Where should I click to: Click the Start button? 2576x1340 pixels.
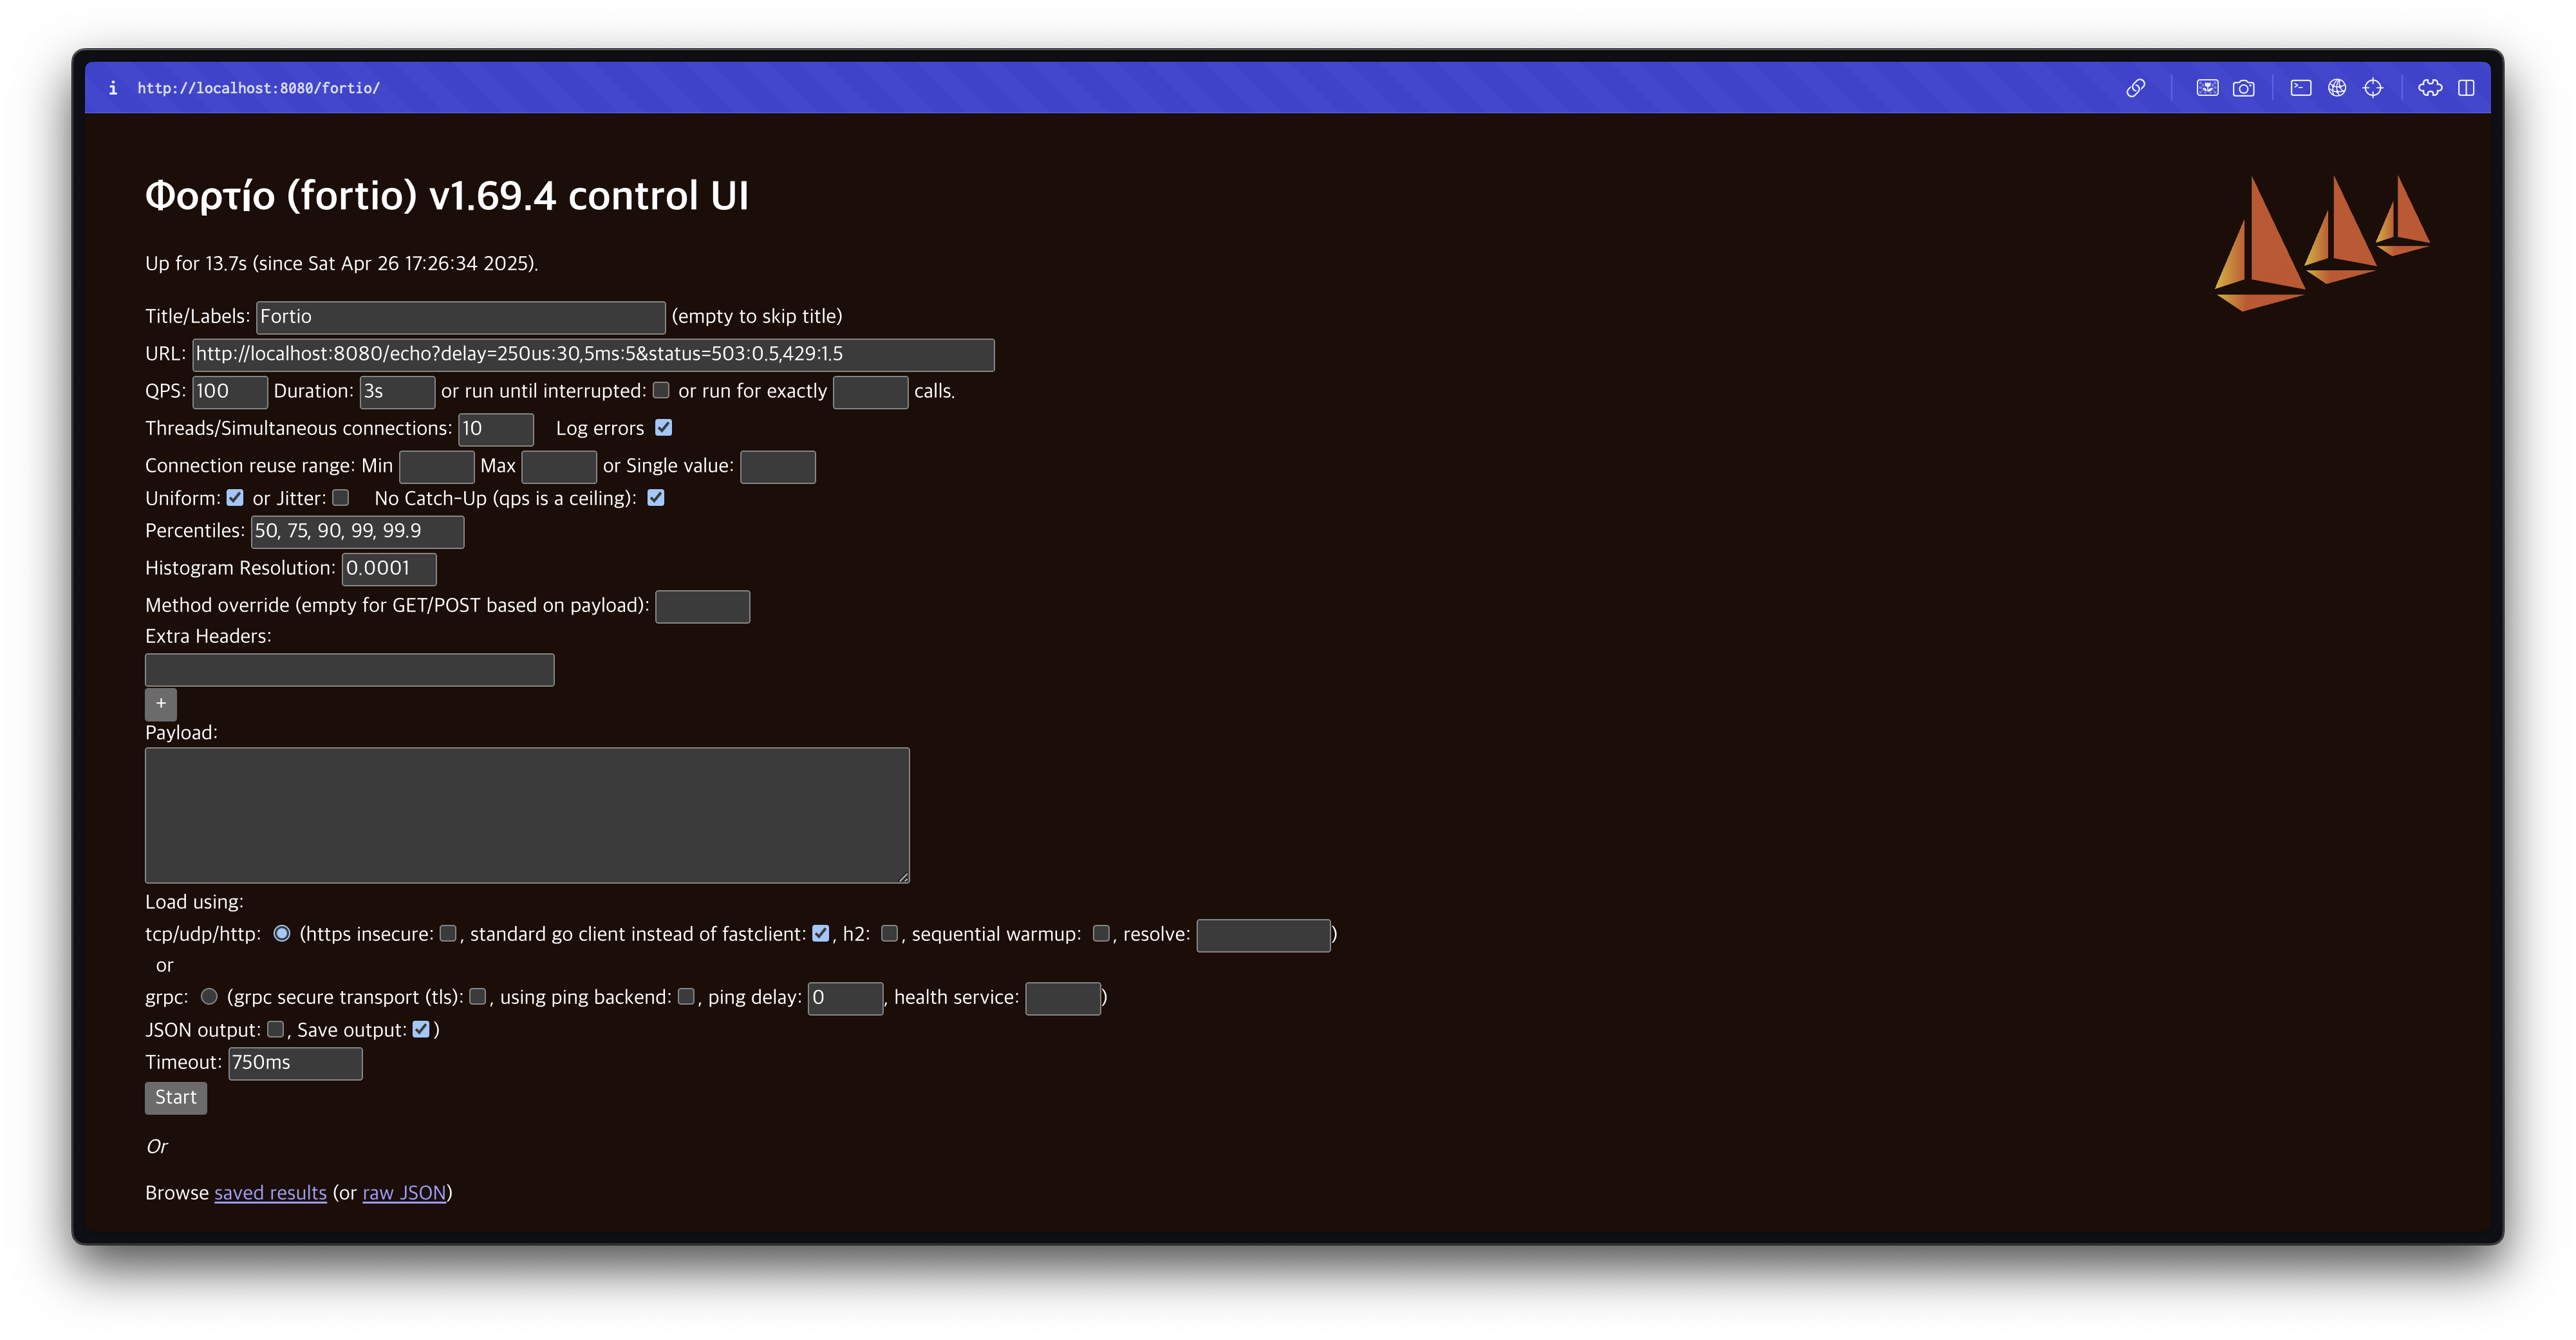176,1097
